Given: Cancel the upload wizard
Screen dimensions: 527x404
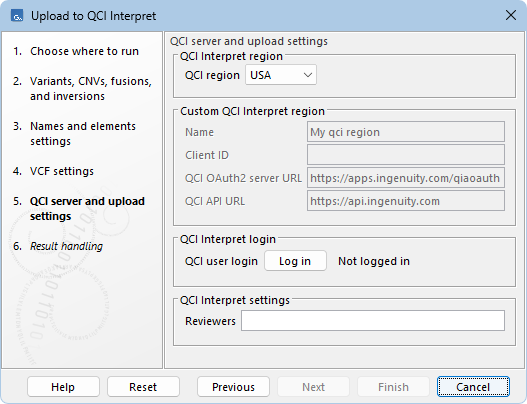Looking at the screenshot, I should (x=473, y=387).
